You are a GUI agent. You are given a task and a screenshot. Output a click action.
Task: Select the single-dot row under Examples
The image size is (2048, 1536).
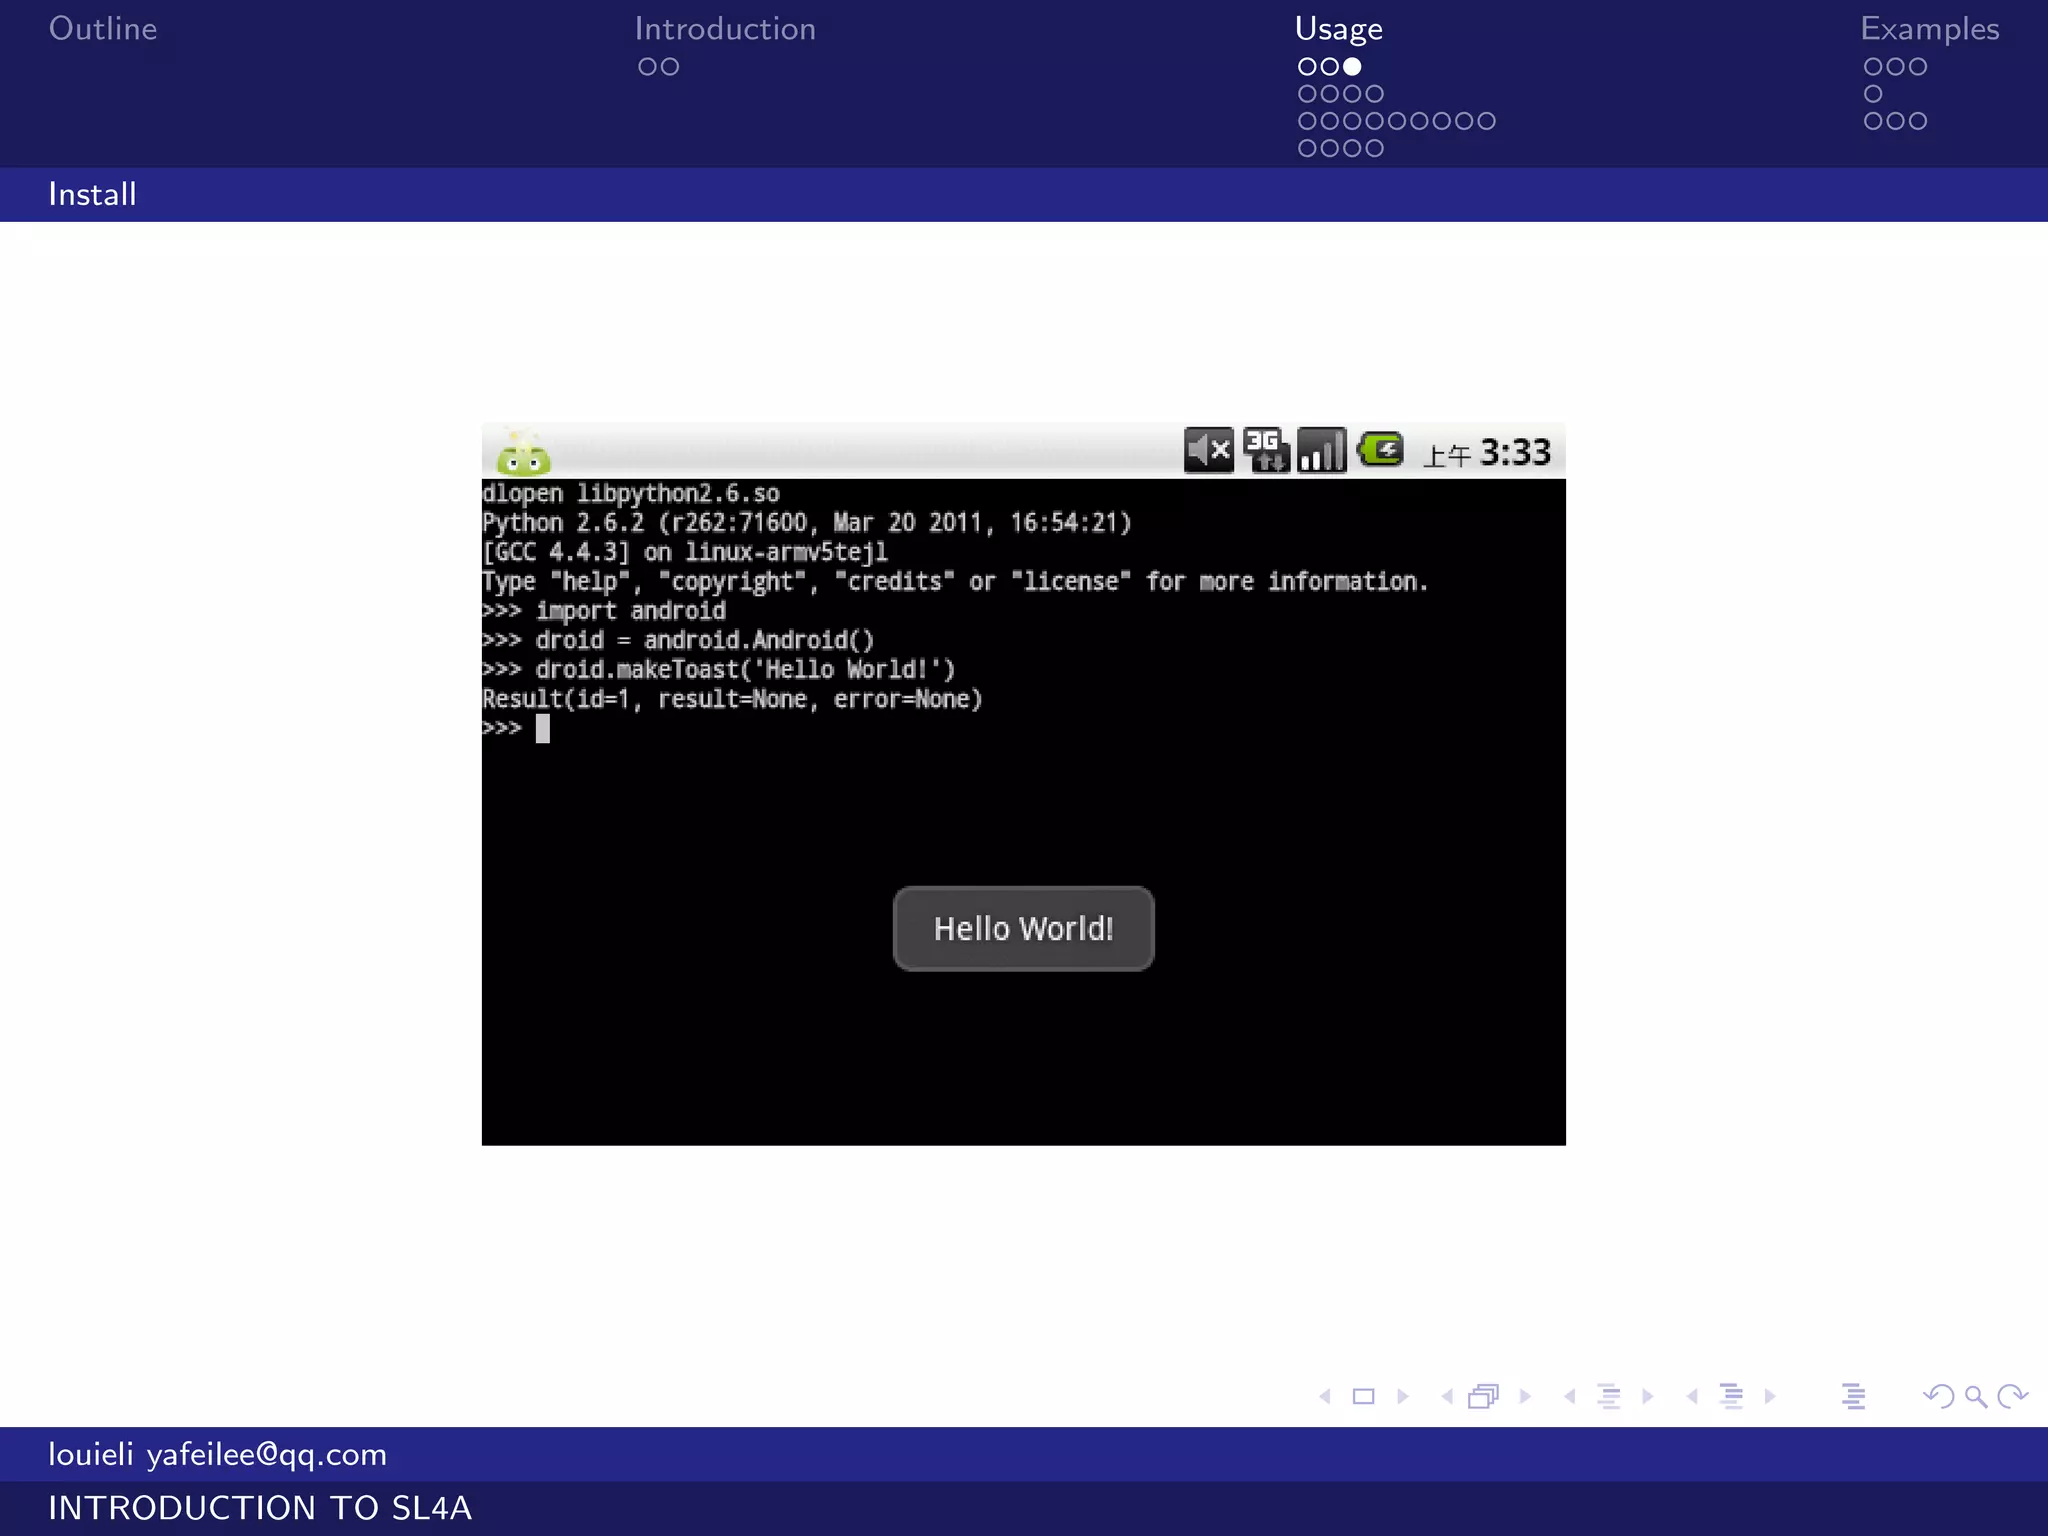coord(1873,94)
